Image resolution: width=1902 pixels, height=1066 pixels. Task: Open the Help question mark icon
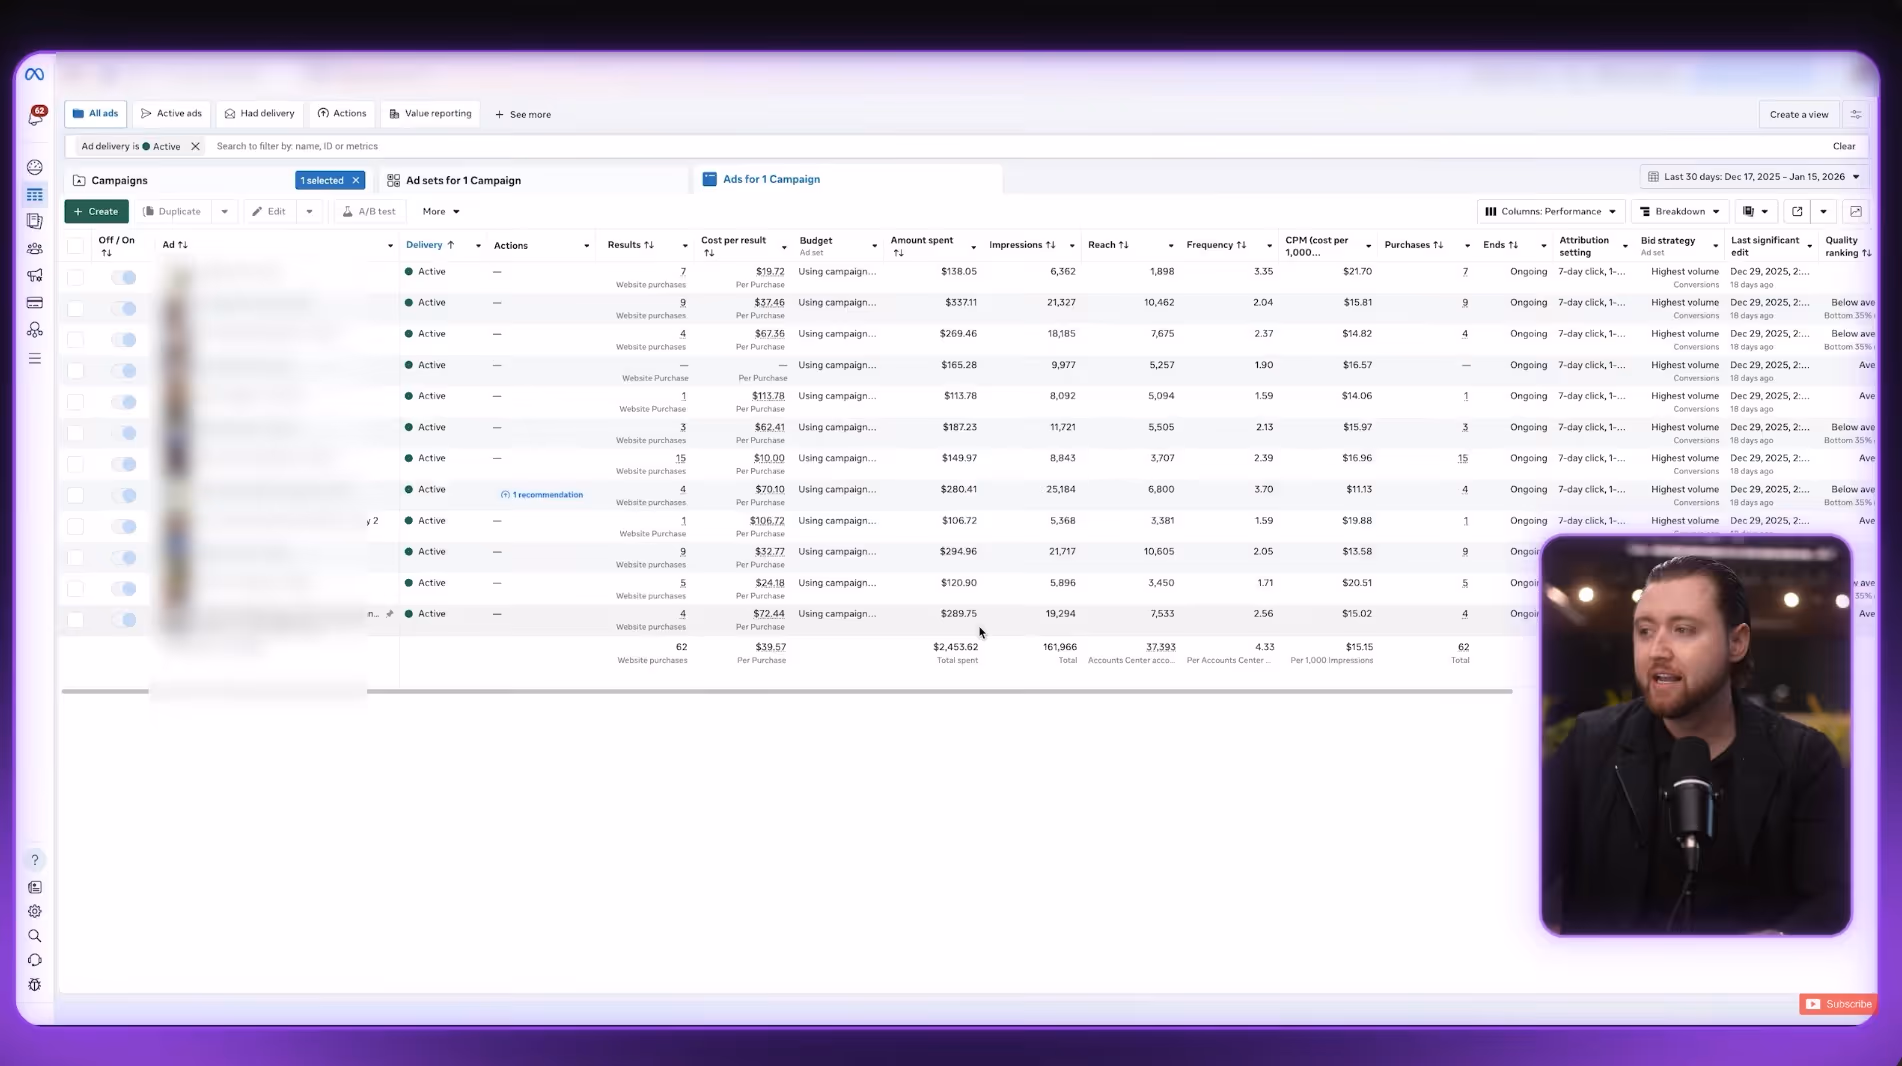click(x=35, y=860)
